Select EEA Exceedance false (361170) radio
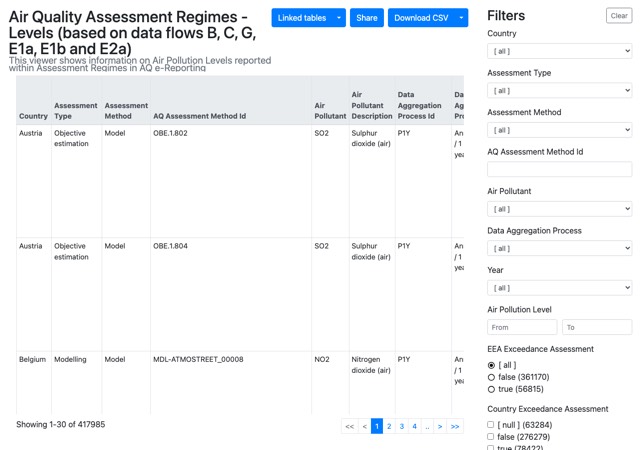Image resolution: width=640 pixels, height=450 pixels. pyautogui.click(x=491, y=377)
